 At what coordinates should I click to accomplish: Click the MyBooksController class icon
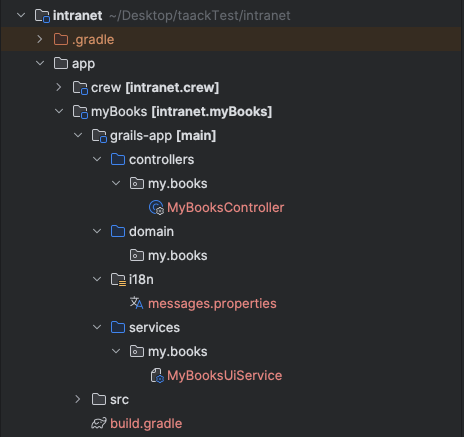(156, 207)
